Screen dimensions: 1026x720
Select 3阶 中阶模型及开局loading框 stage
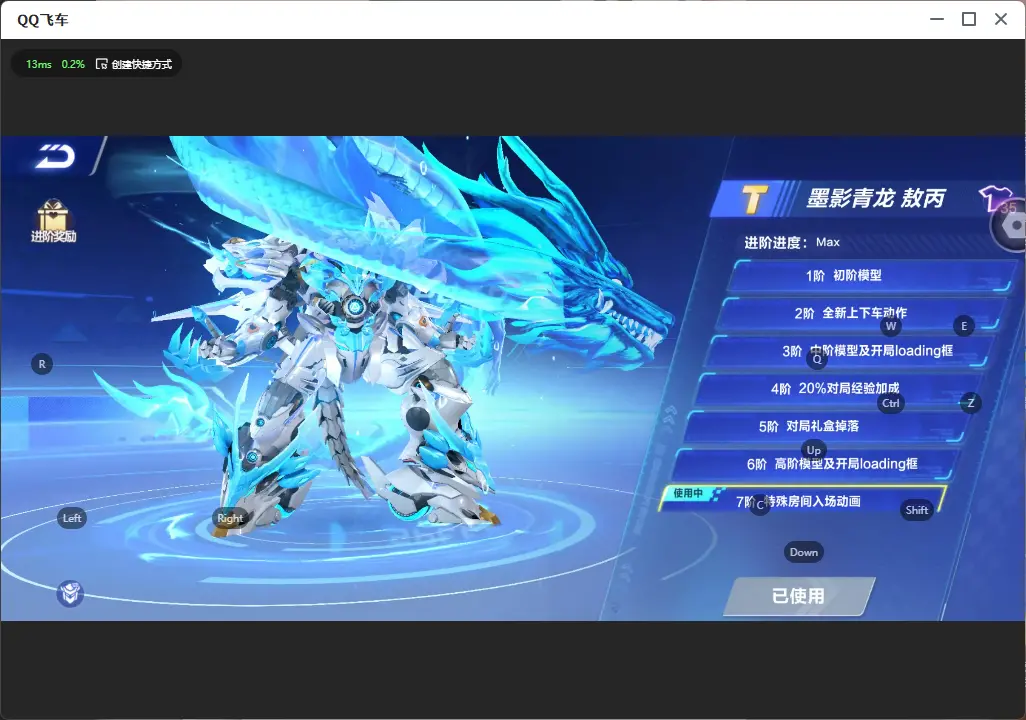point(847,351)
